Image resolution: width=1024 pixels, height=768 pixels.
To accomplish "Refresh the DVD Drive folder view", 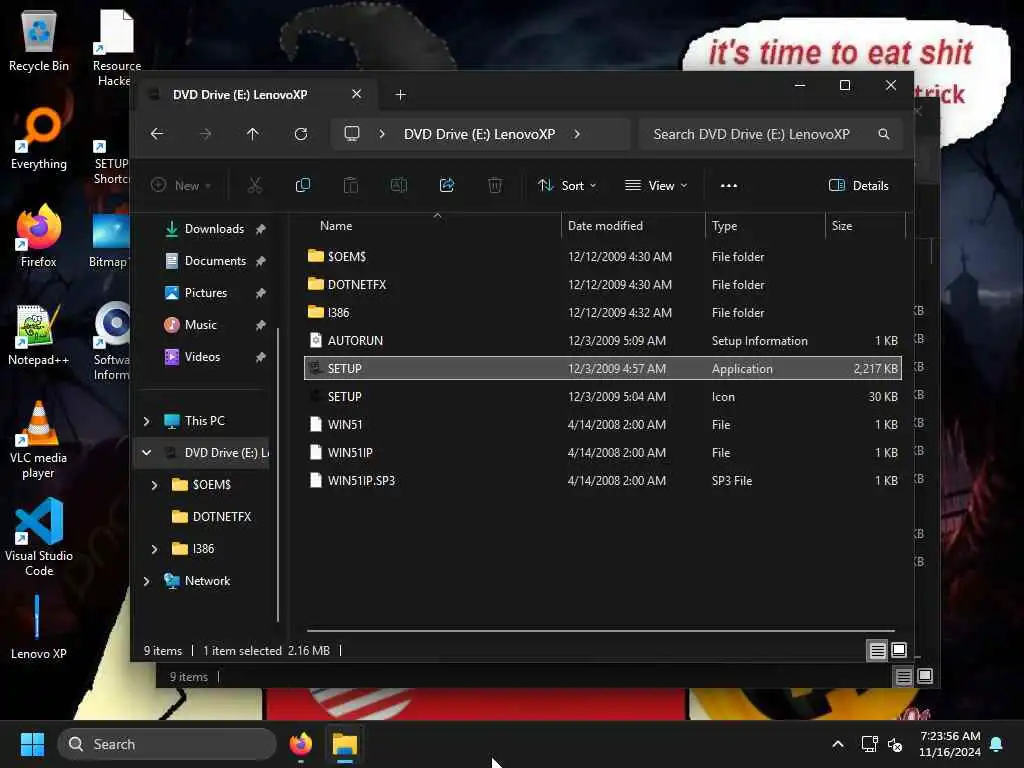I will [x=300, y=134].
